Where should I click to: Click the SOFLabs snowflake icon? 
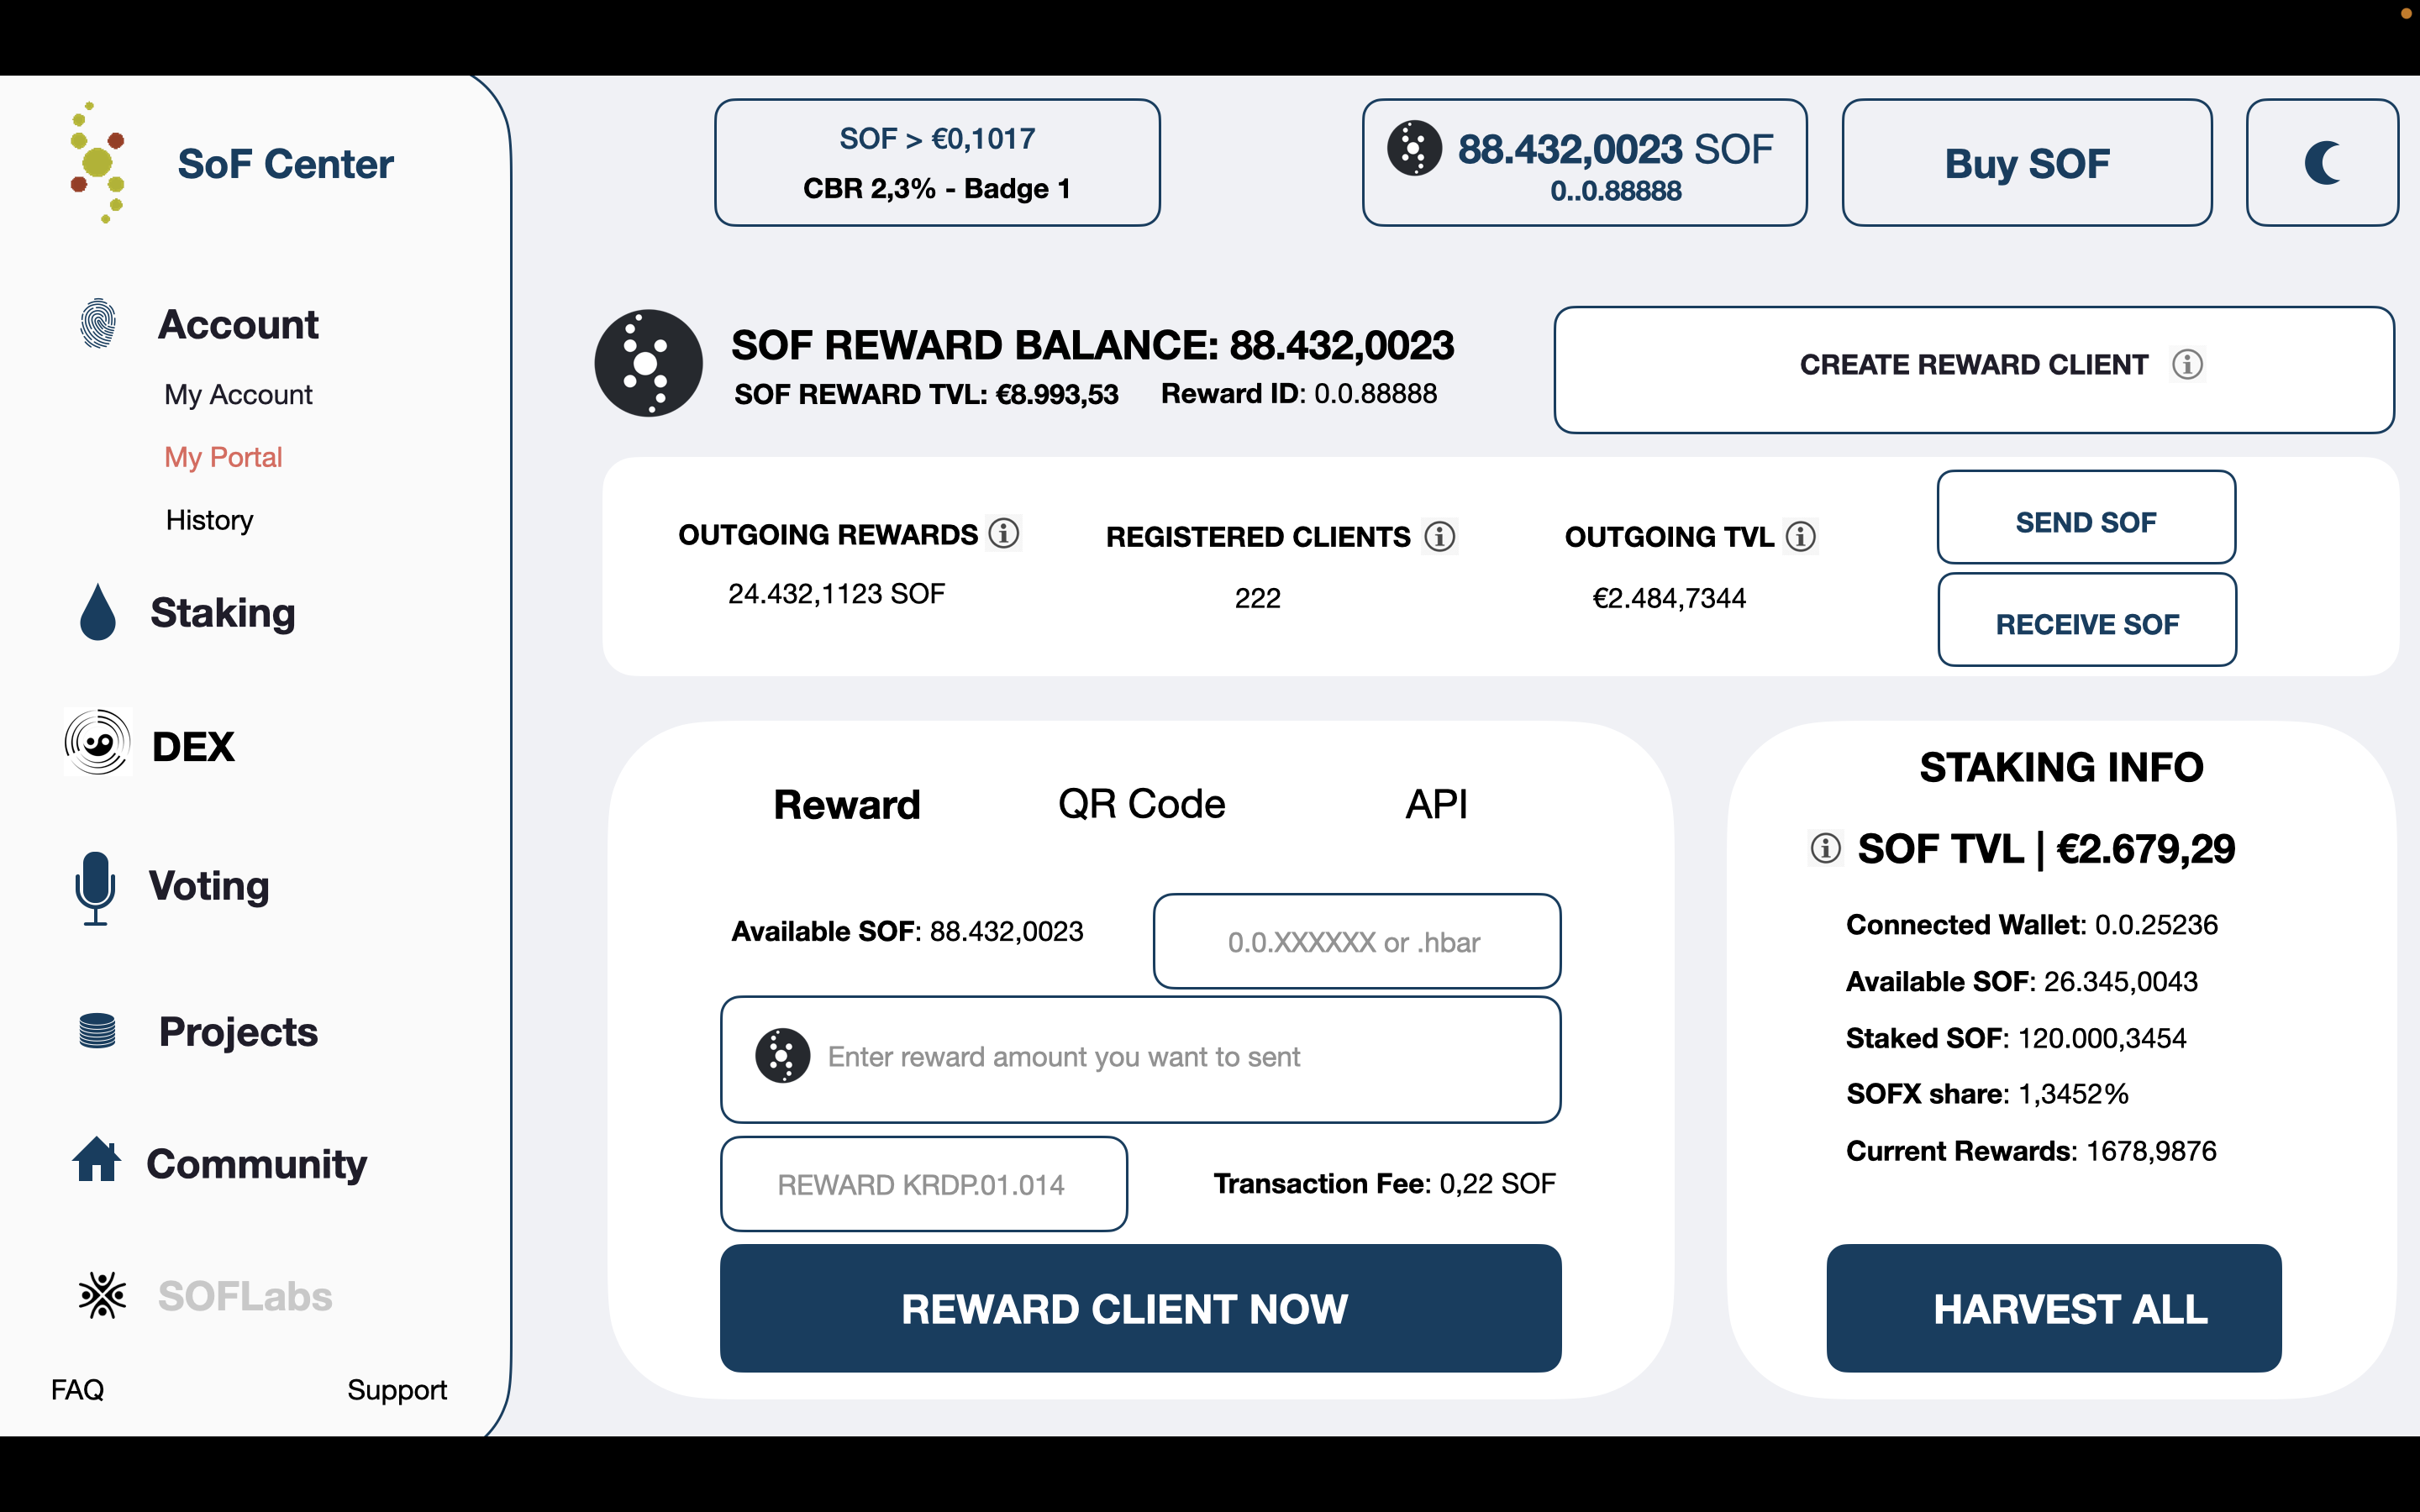tap(102, 1295)
